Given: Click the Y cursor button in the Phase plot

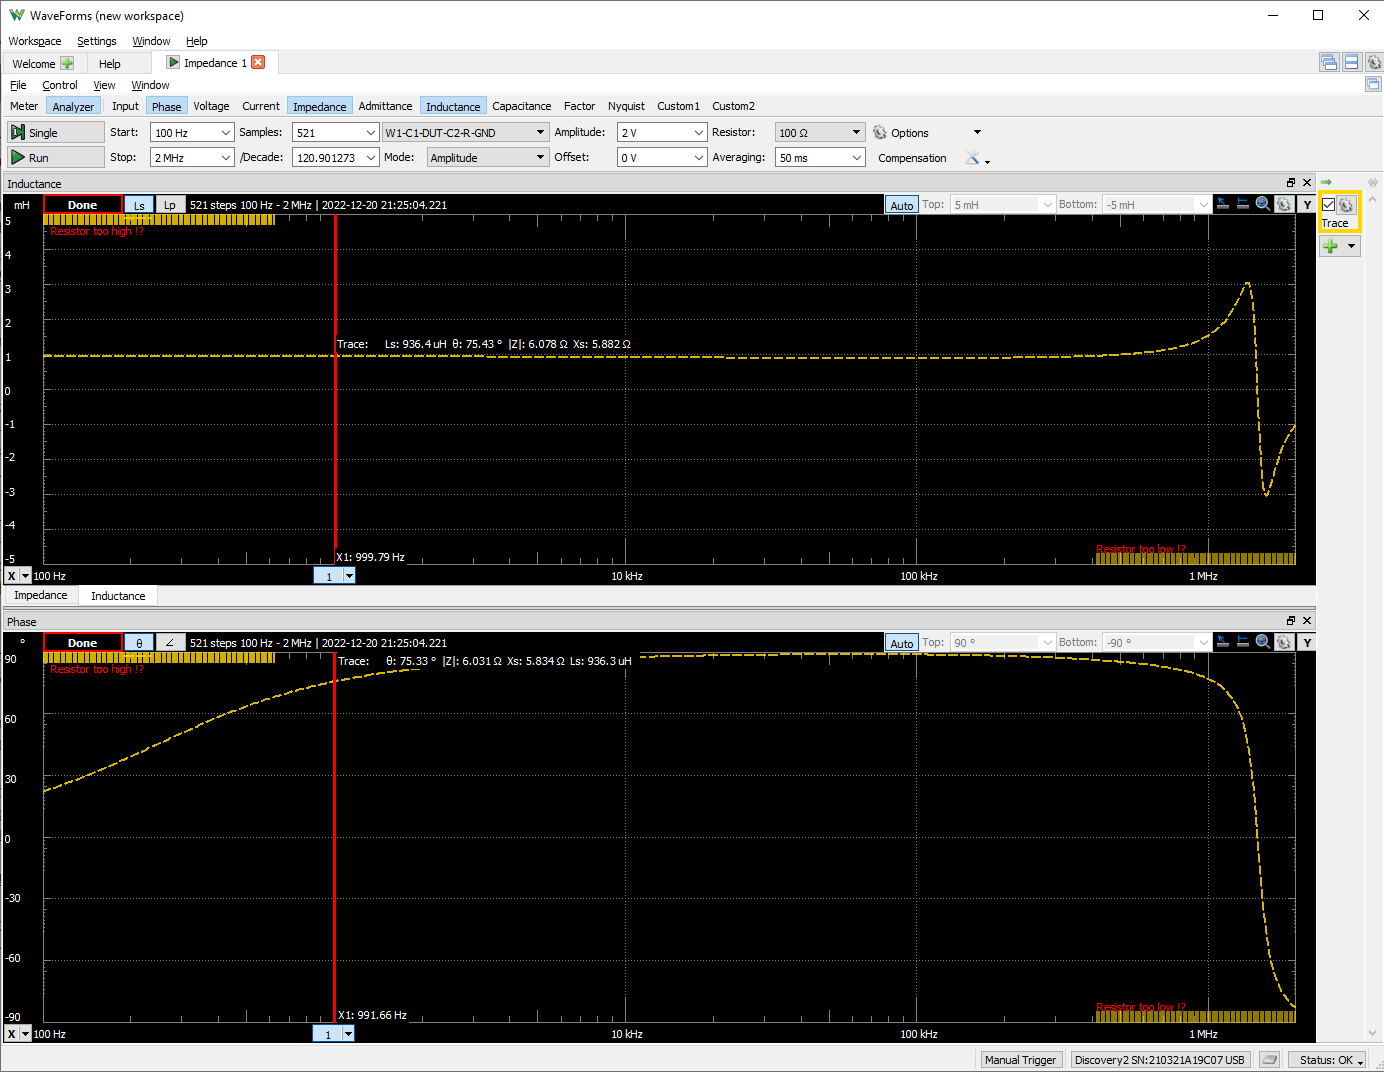Looking at the screenshot, I should tap(1306, 643).
